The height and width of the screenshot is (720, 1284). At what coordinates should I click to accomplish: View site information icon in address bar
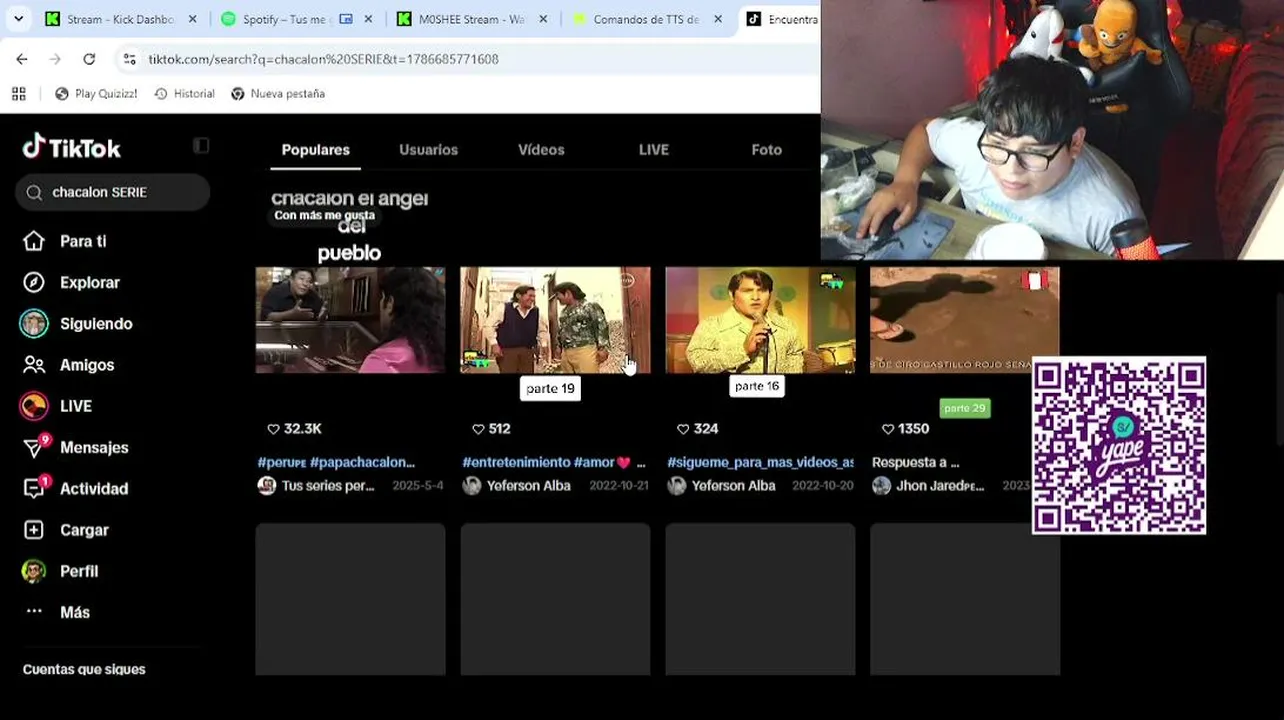coord(129,59)
